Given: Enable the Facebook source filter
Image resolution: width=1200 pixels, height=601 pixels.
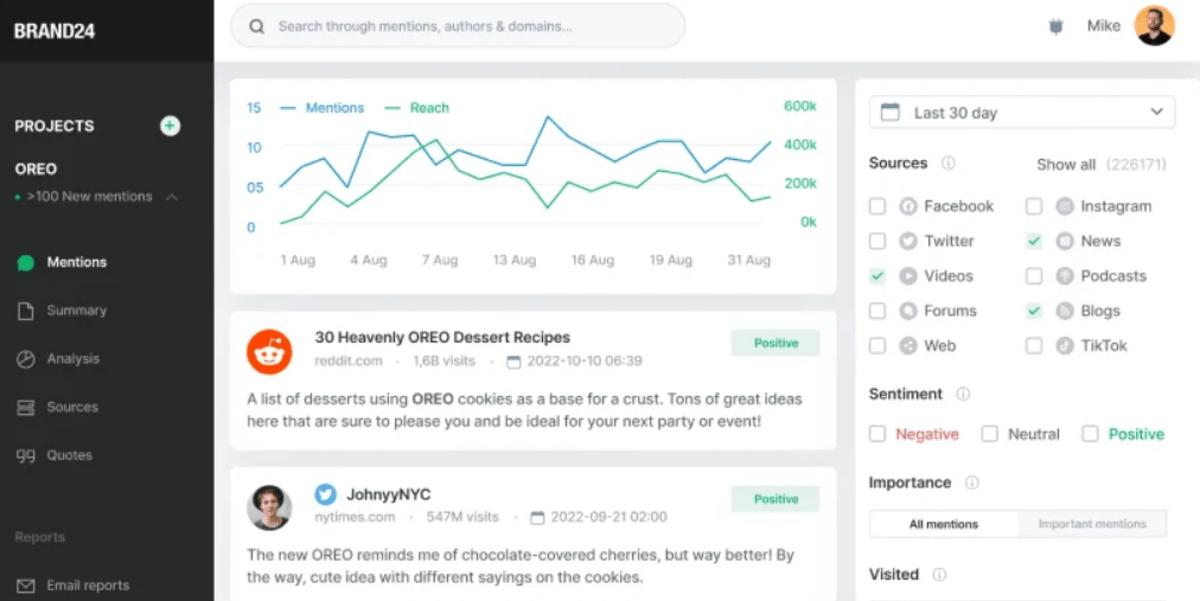Looking at the screenshot, I should coord(877,206).
